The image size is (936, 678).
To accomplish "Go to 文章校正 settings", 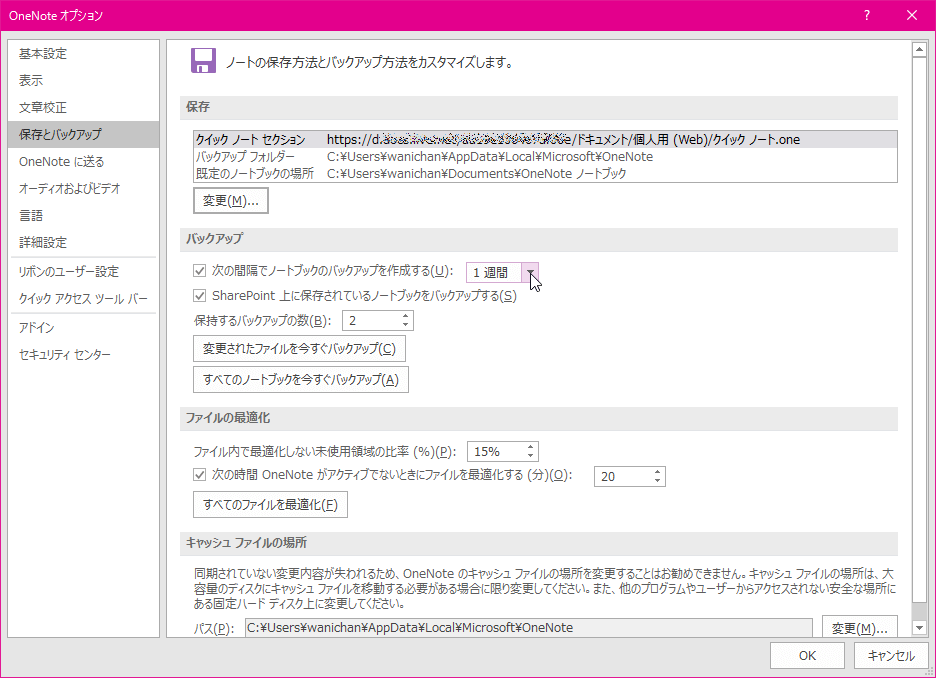I will 84,107.
